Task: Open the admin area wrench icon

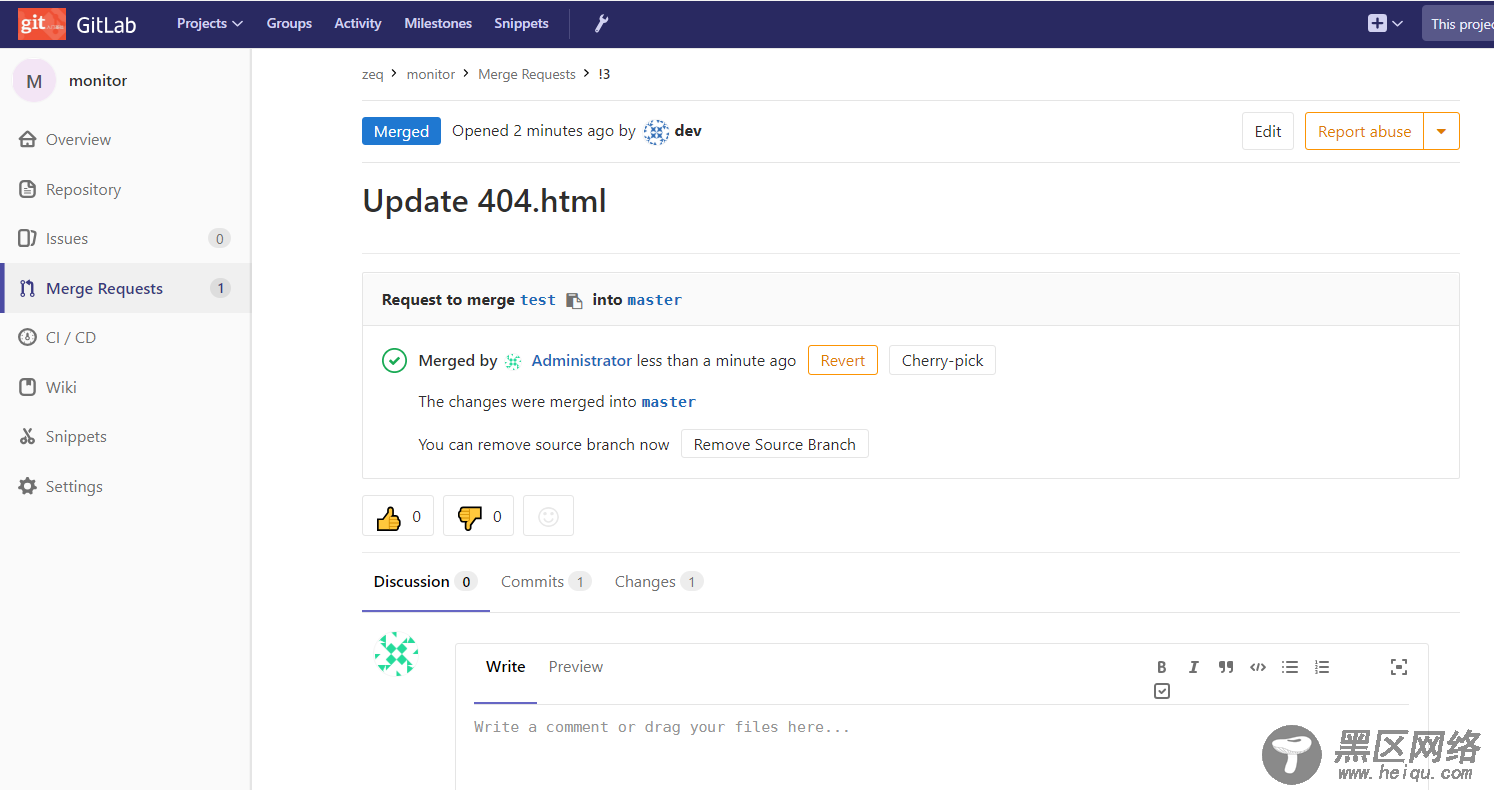Action: pyautogui.click(x=602, y=23)
